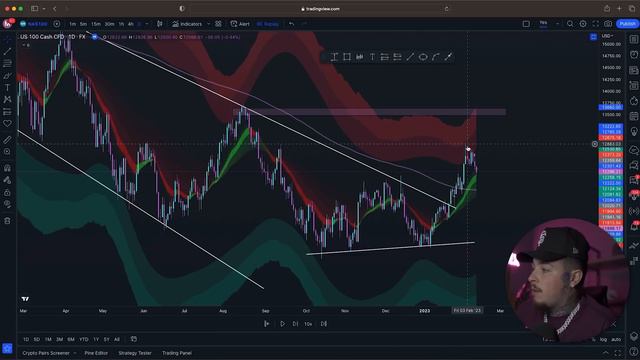Open the indicator templates icon

(x=218, y=24)
